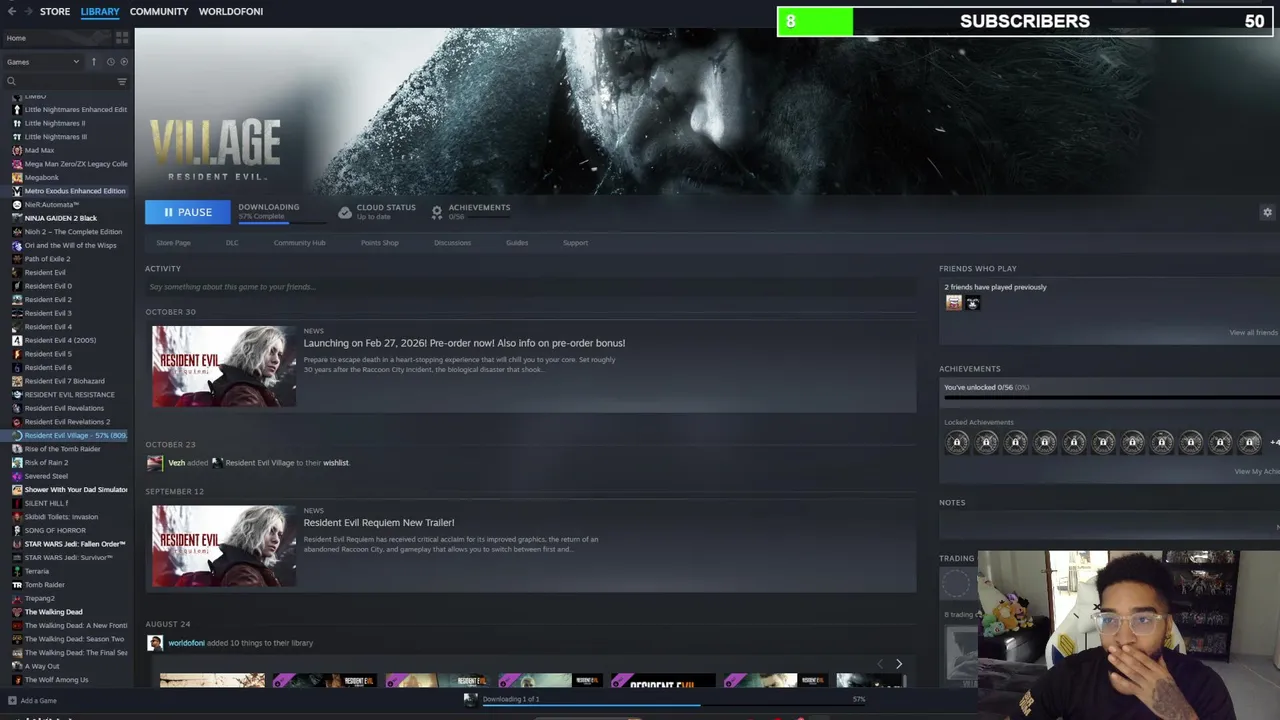The width and height of the screenshot is (1280, 720).
Task: Click View My Achievements link
Action: tap(1257, 471)
